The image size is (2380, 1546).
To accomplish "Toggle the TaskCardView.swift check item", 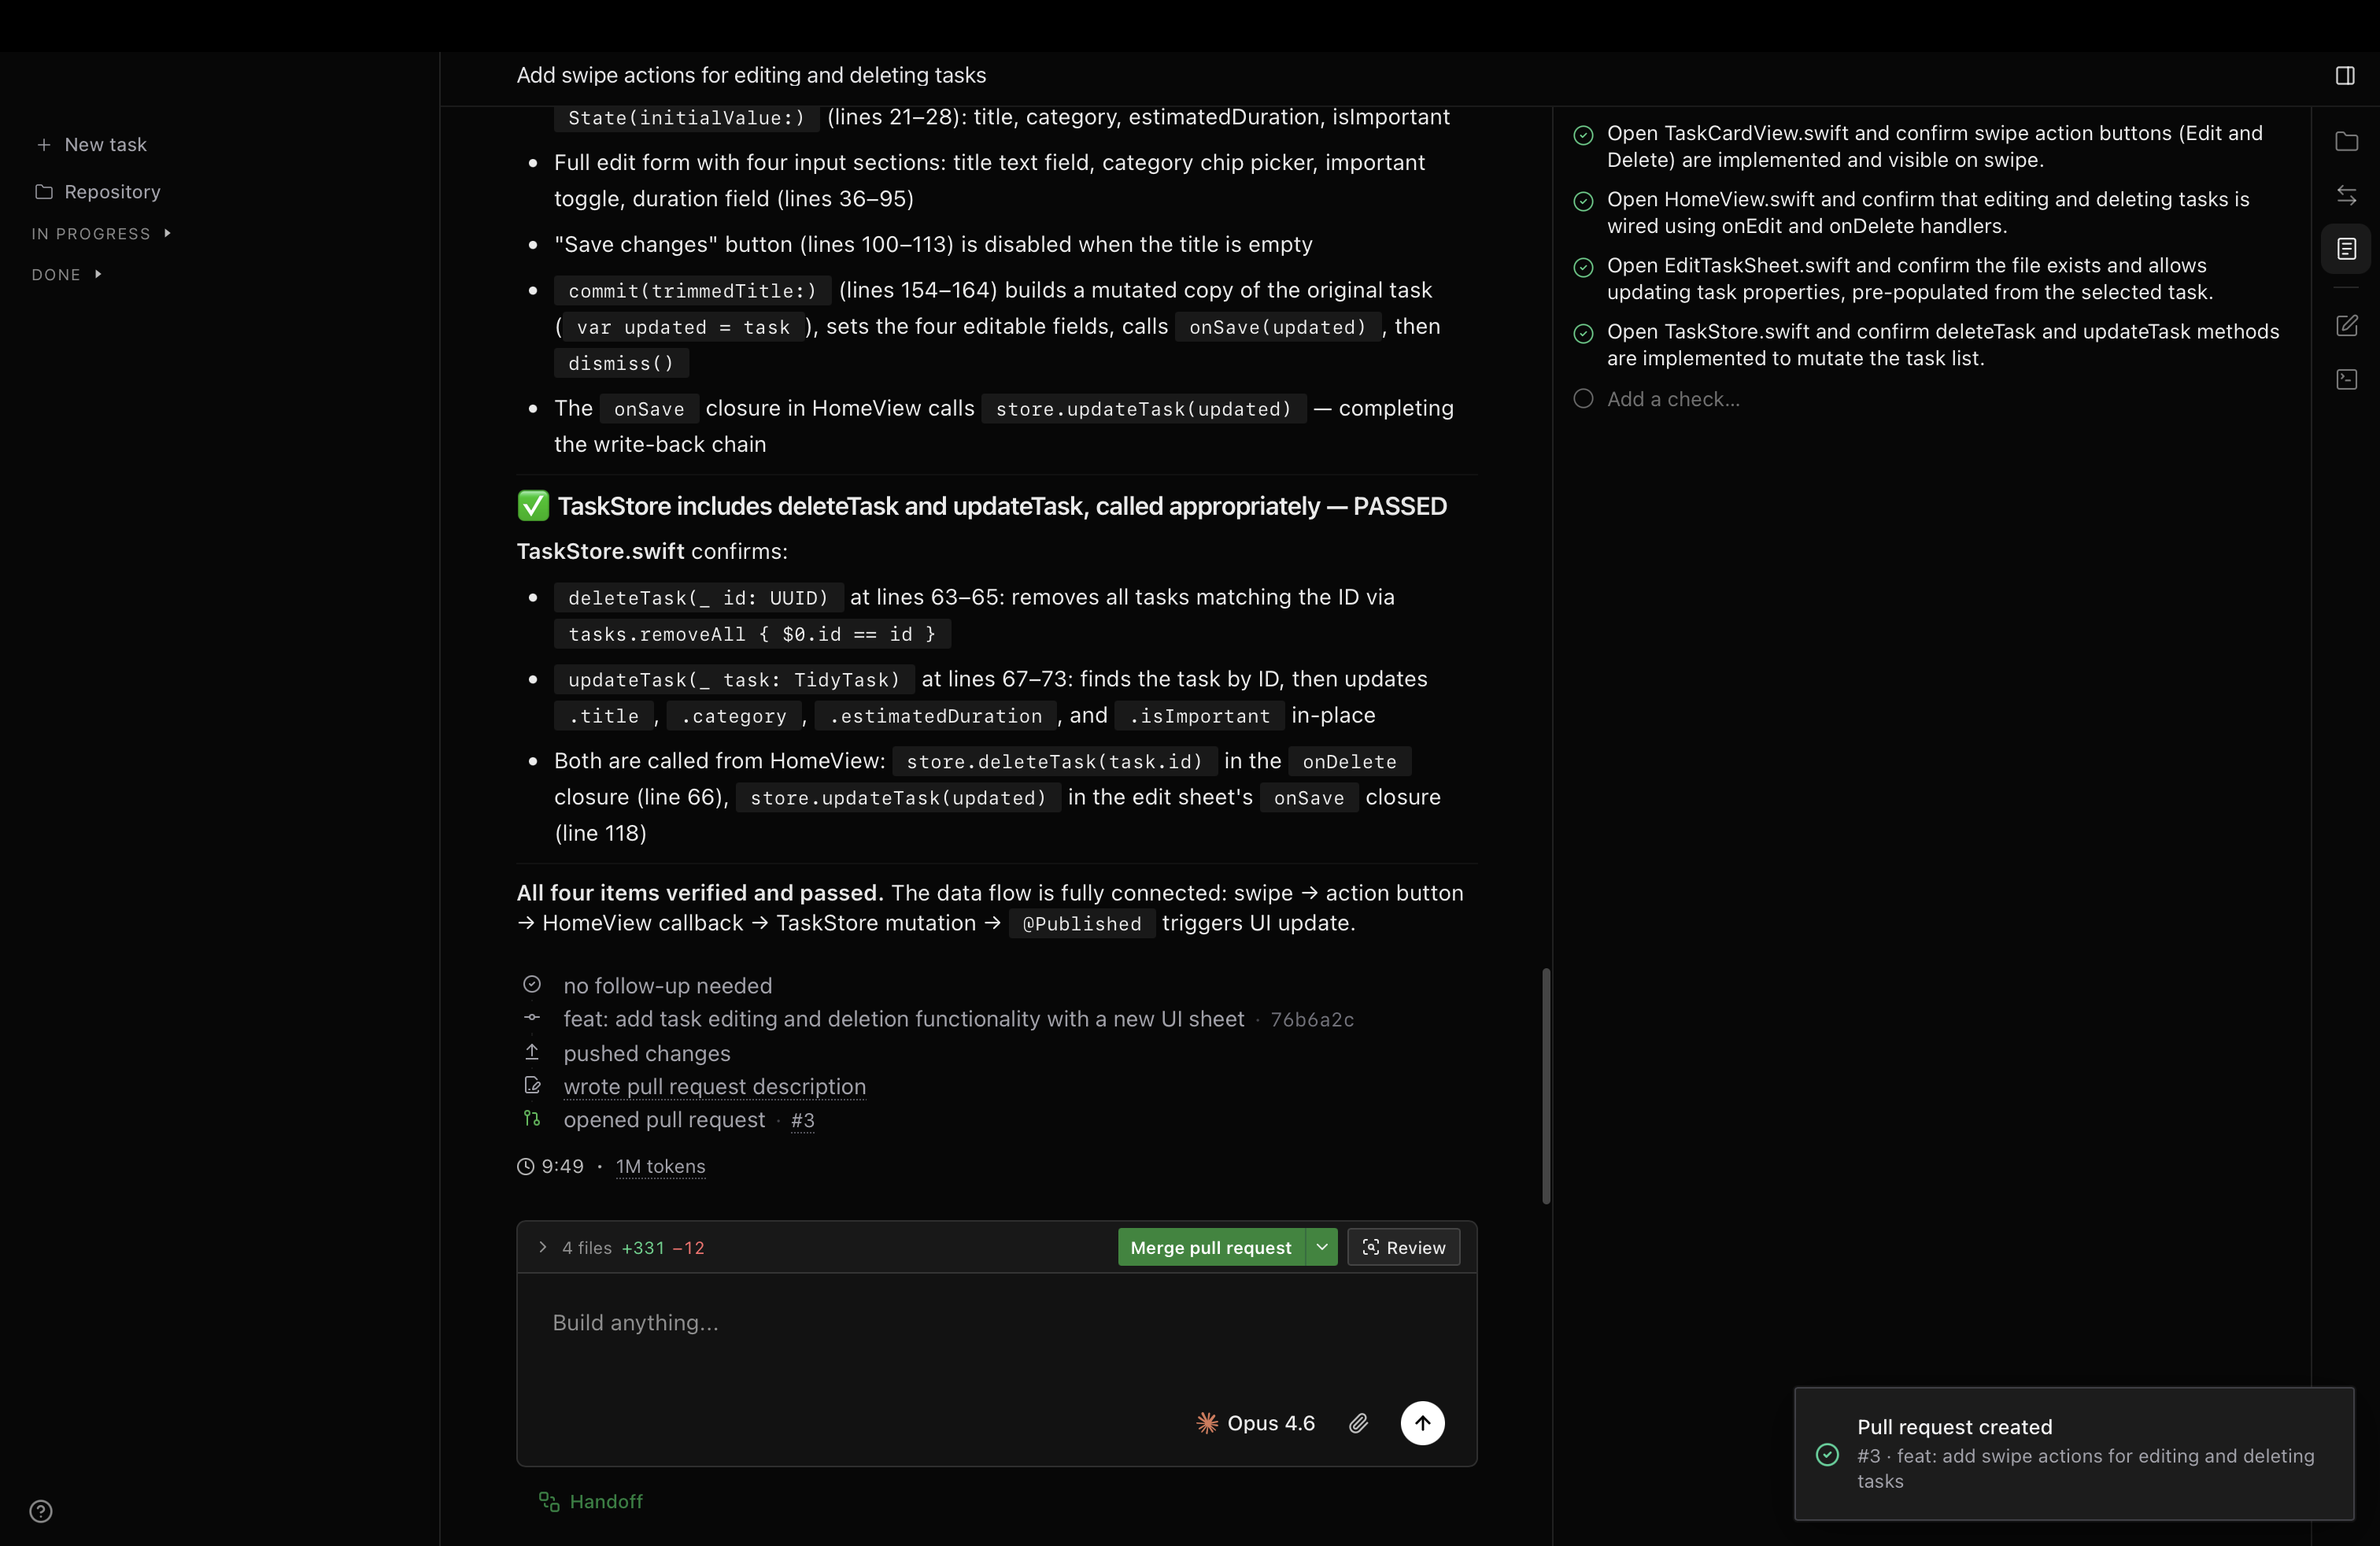I will coord(1583,135).
